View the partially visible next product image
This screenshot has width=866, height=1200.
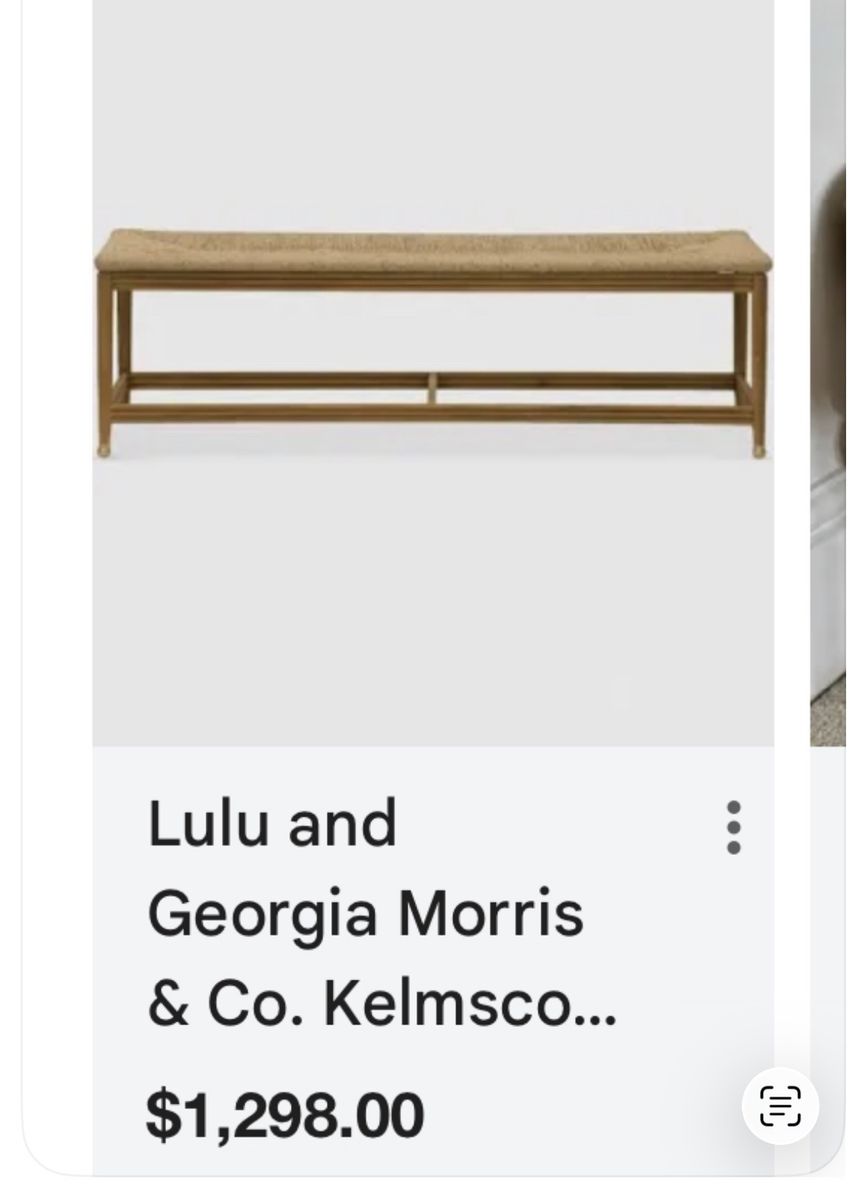(828, 373)
